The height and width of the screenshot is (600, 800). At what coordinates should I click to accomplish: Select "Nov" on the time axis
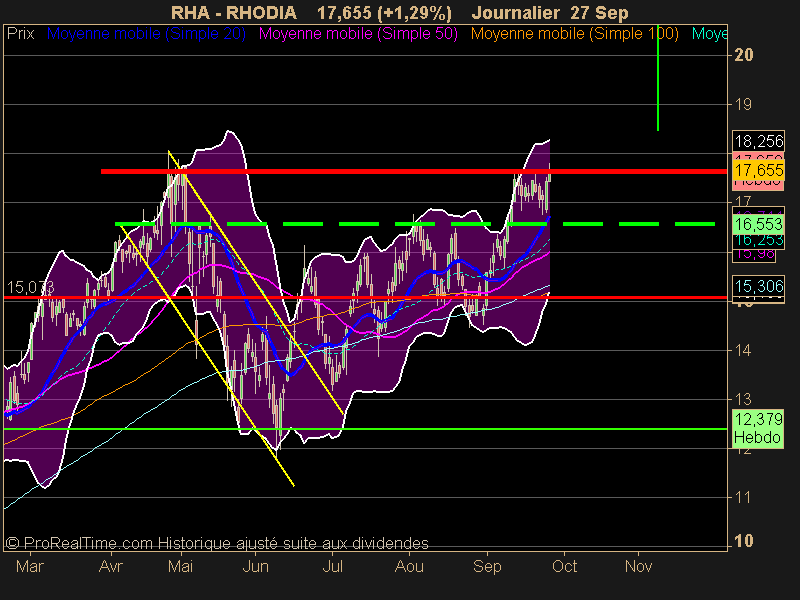tap(638, 566)
